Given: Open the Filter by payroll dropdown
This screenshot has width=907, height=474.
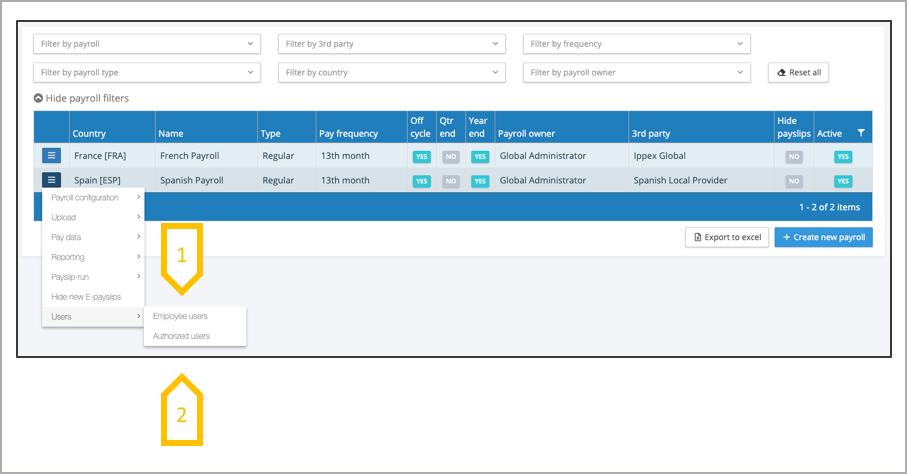Looking at the screenshot, I should [x=147, y=44].
